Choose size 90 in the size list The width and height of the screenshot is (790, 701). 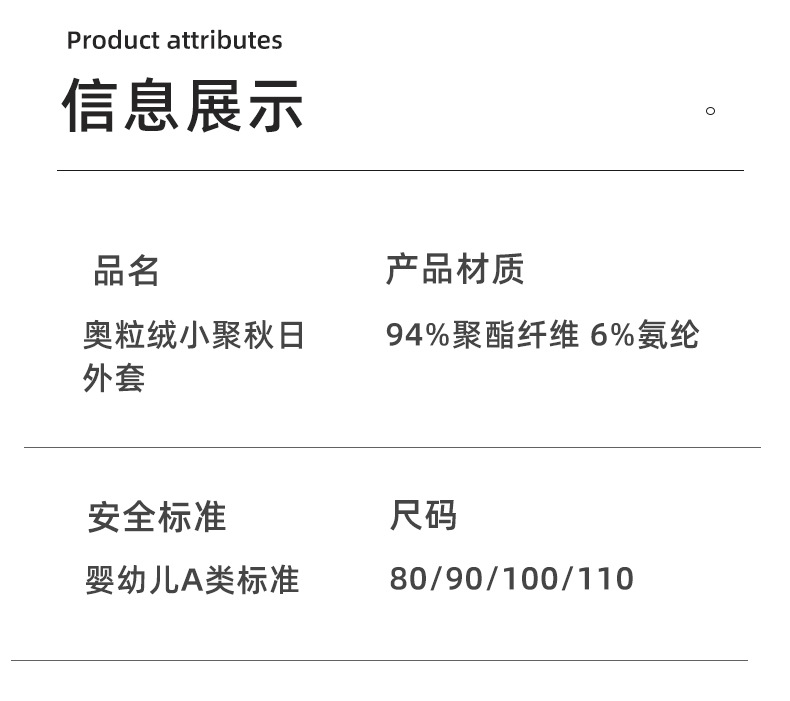tap(464, 579)
